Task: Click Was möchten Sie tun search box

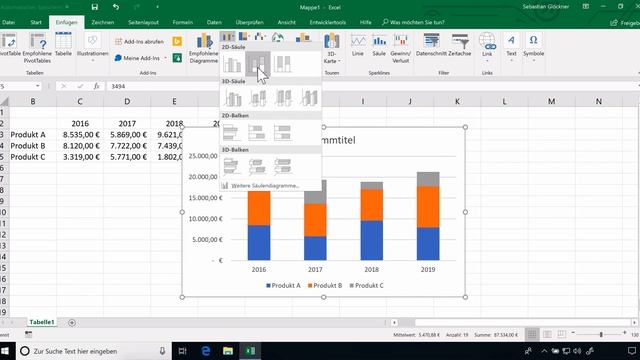Action: click(413, 22)
